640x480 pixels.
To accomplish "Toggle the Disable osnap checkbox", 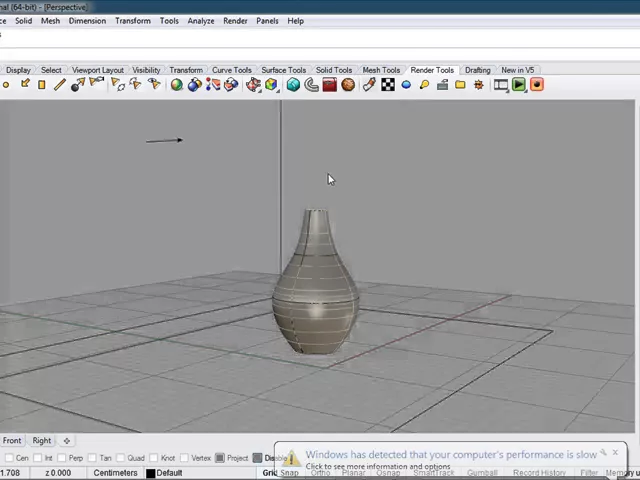I will [257, 458].
